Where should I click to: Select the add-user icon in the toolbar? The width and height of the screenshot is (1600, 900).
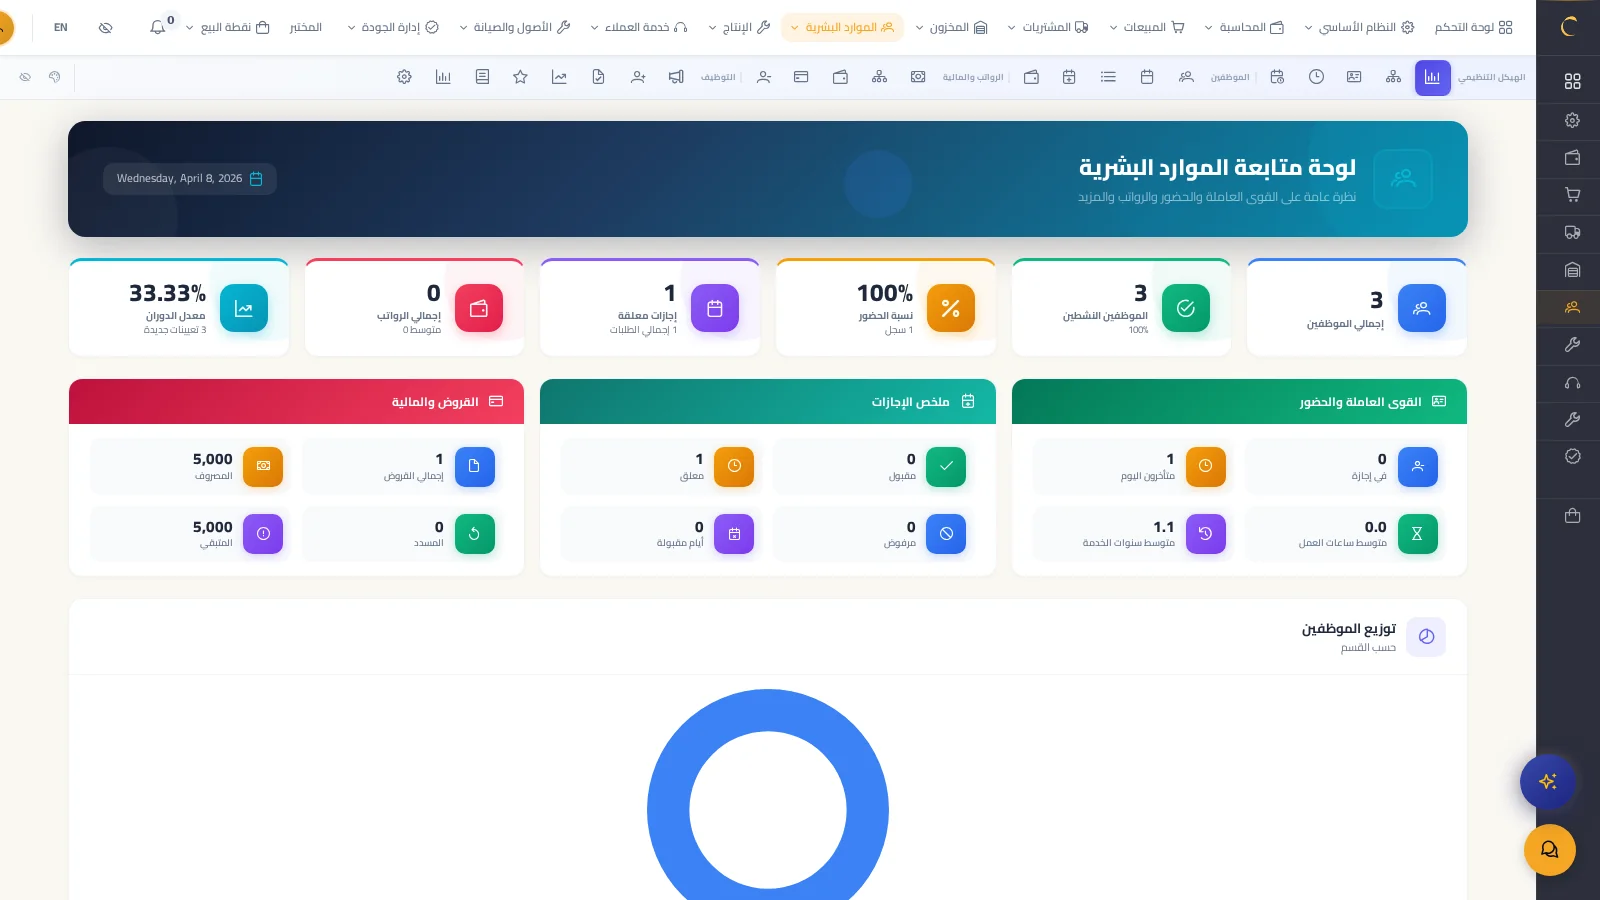[x=638, y=77]
